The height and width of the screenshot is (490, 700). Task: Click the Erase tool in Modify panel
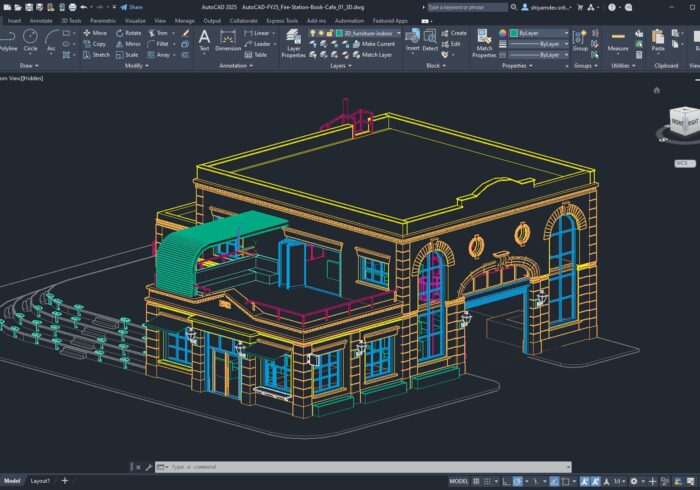(185, 33)
